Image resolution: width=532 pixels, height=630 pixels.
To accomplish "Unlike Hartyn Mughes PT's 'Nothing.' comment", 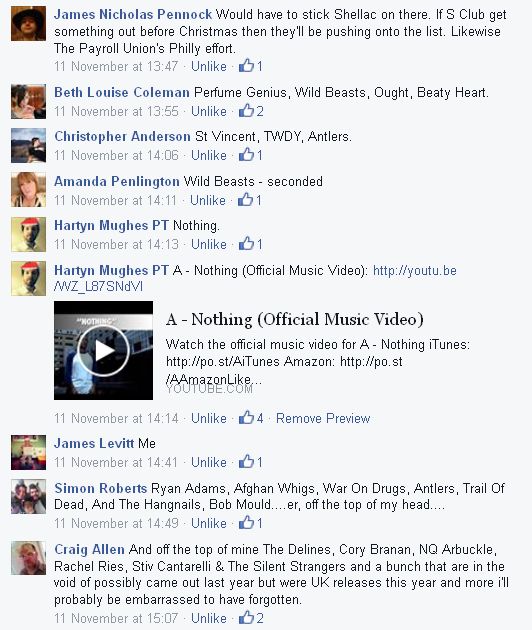I will (x=209, y=244).
